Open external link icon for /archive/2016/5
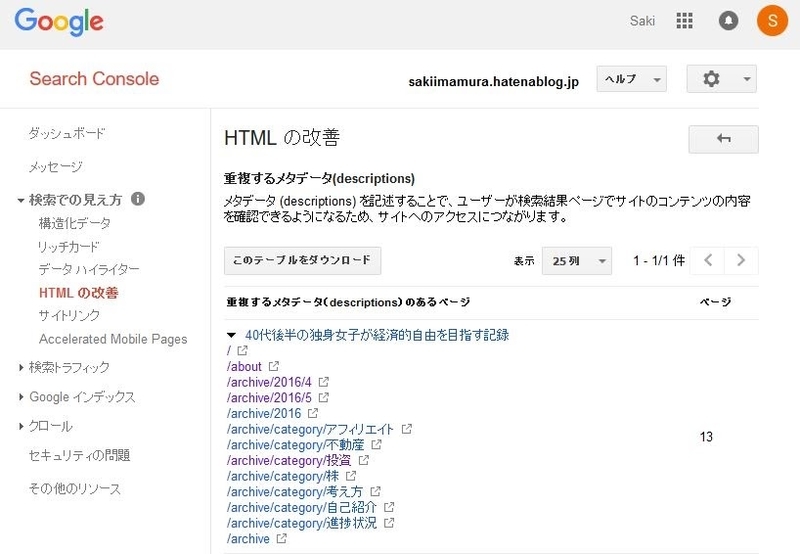This screenshot has height=554, width=800. point(323,397)
